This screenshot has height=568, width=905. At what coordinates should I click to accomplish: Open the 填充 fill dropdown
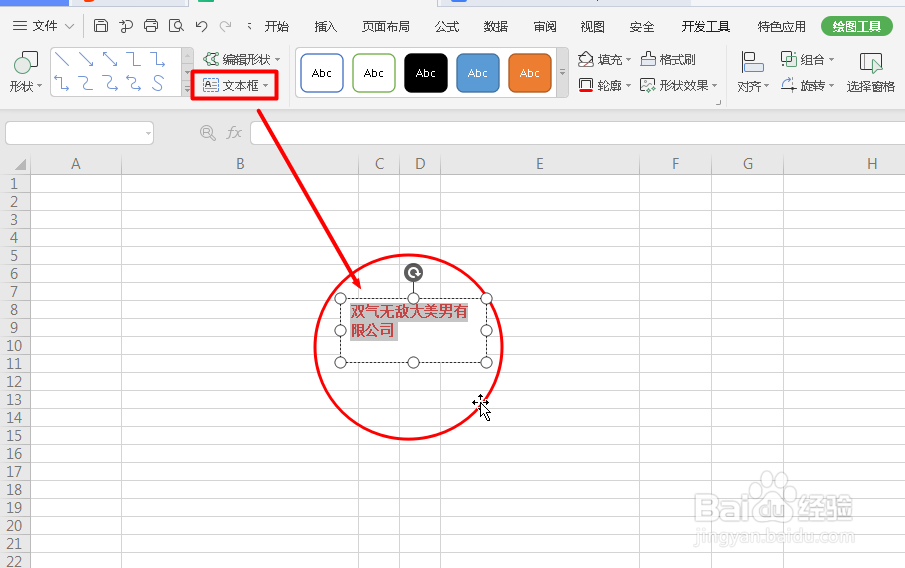click(x=604, y=59)
